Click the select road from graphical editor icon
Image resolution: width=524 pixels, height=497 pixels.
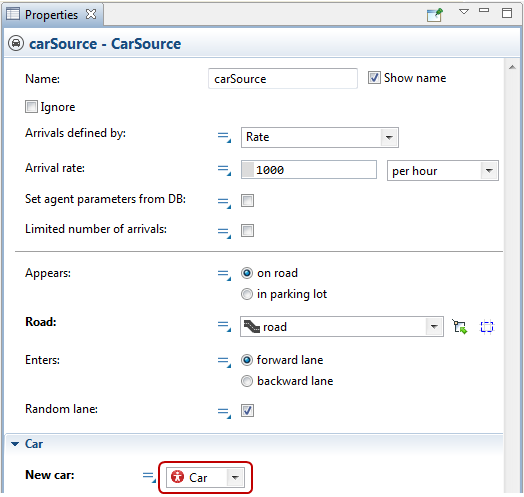click(x=460, y=327)
